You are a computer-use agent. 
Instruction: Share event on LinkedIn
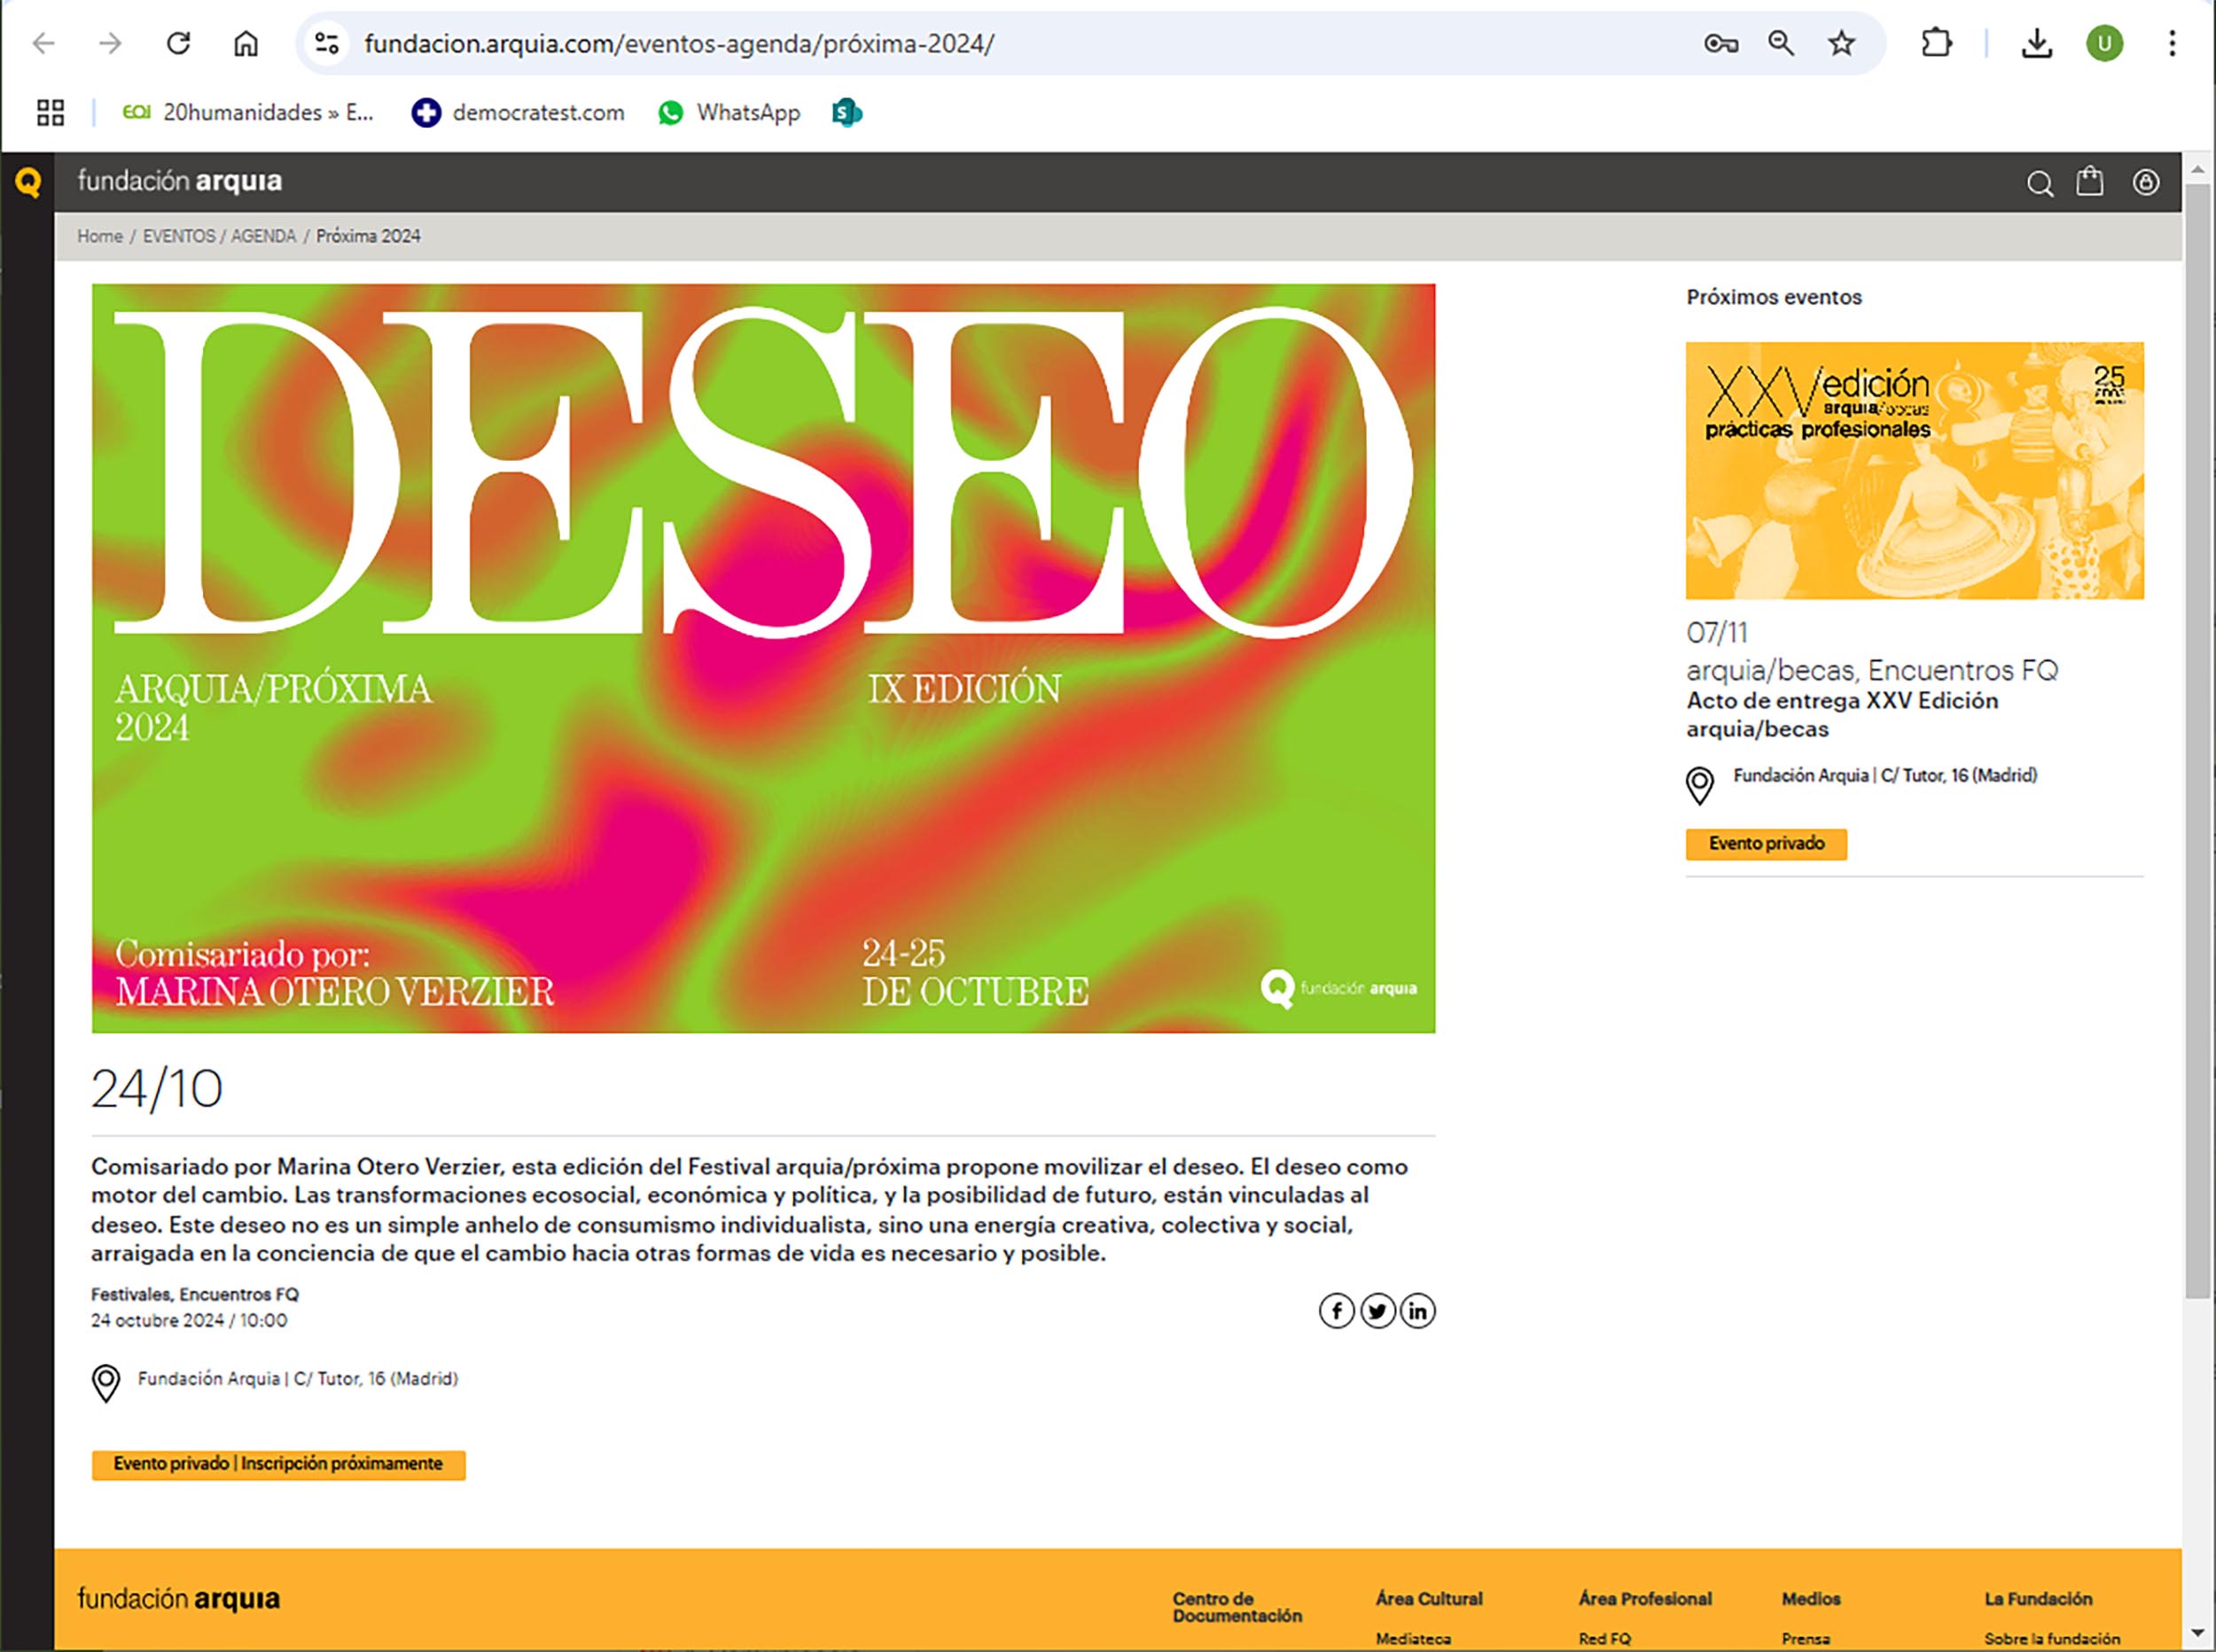point(1417,1311)
